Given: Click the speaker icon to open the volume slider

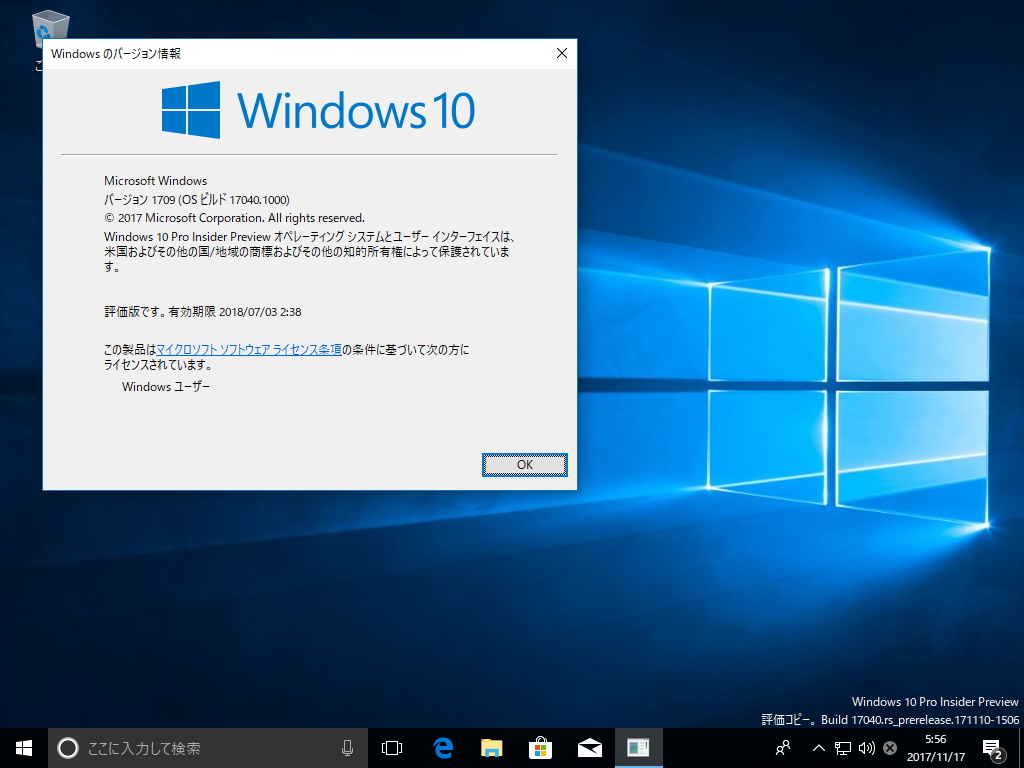Looking at the screenshot, I should point(866,747).
